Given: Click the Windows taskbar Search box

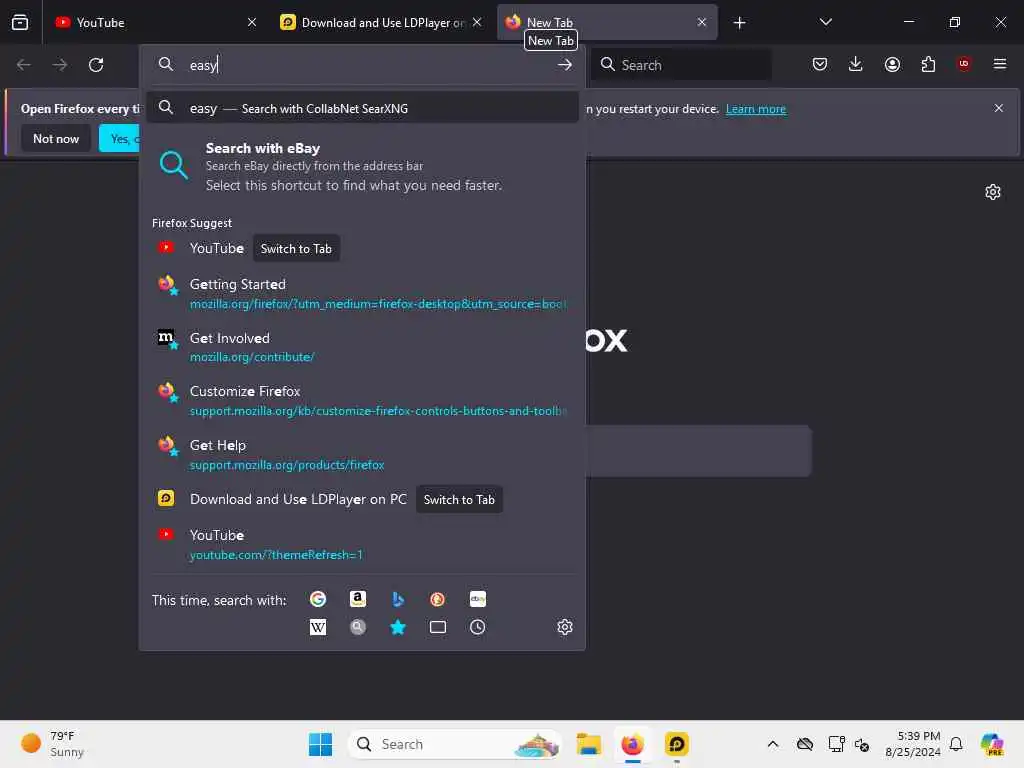Looking at the screenshot, I should [455, 744].
